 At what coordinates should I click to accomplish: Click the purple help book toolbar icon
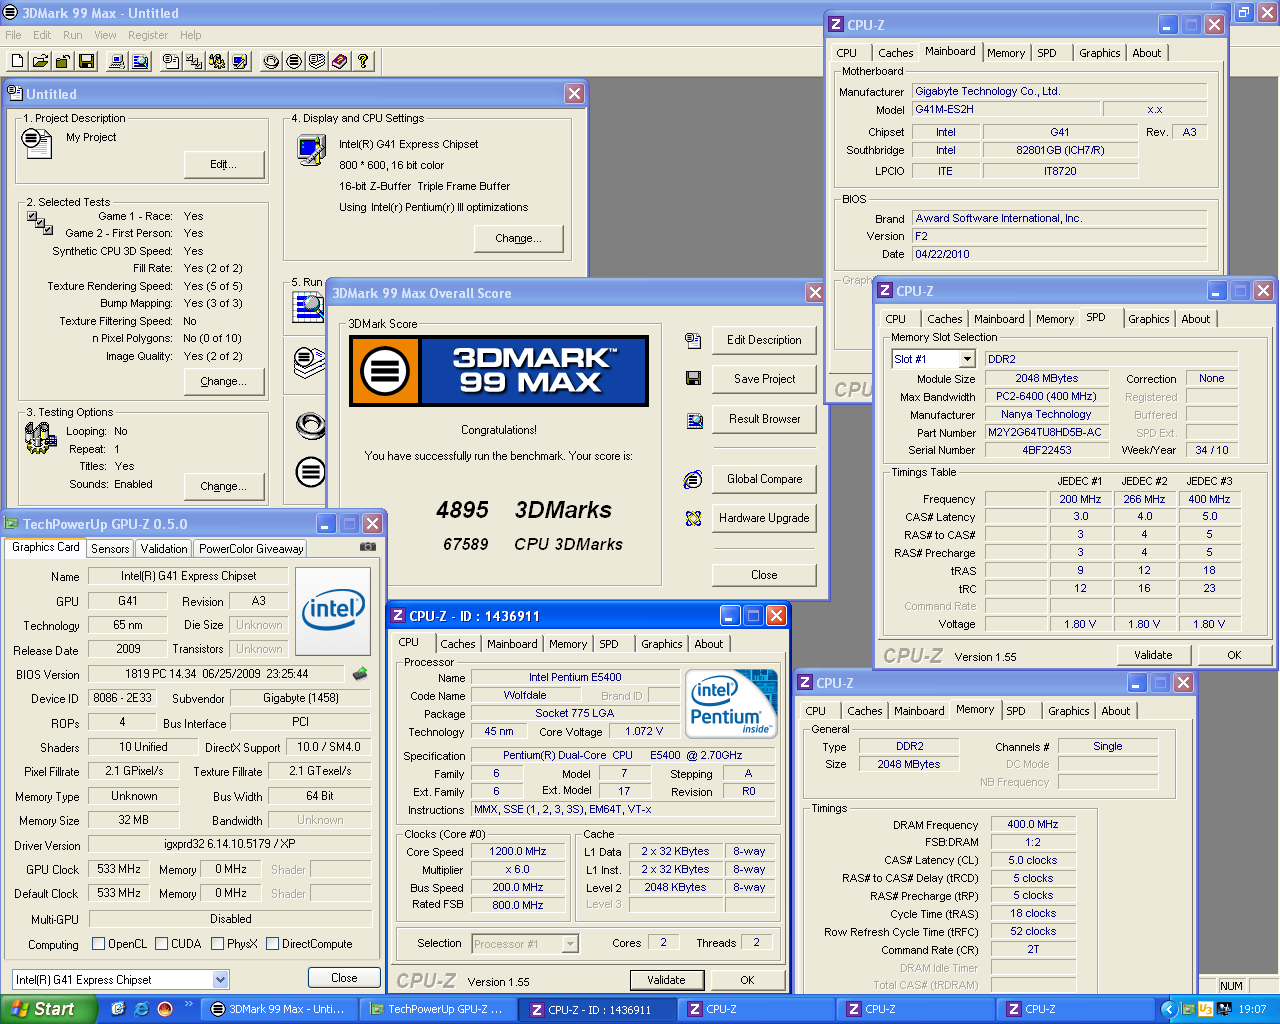pyautogui.click(x=340, y=61)
